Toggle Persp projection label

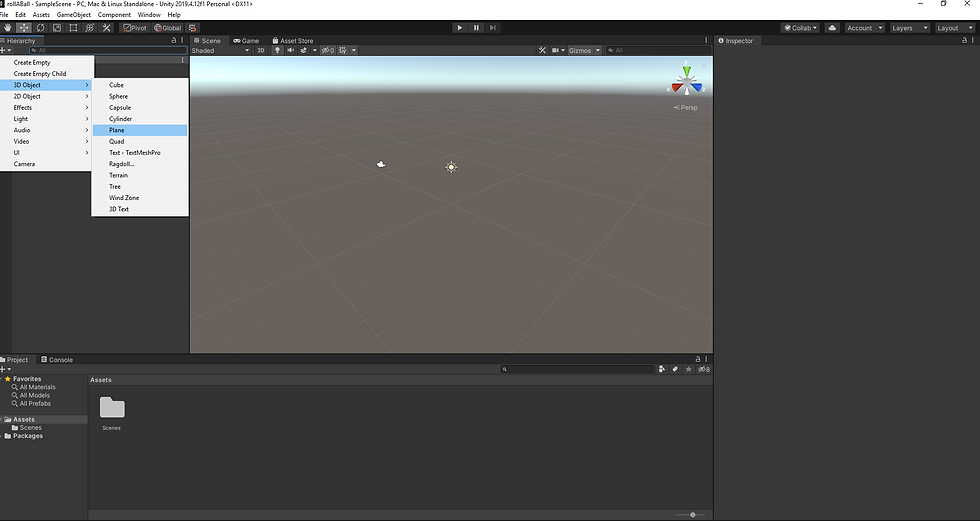(686, 107)
